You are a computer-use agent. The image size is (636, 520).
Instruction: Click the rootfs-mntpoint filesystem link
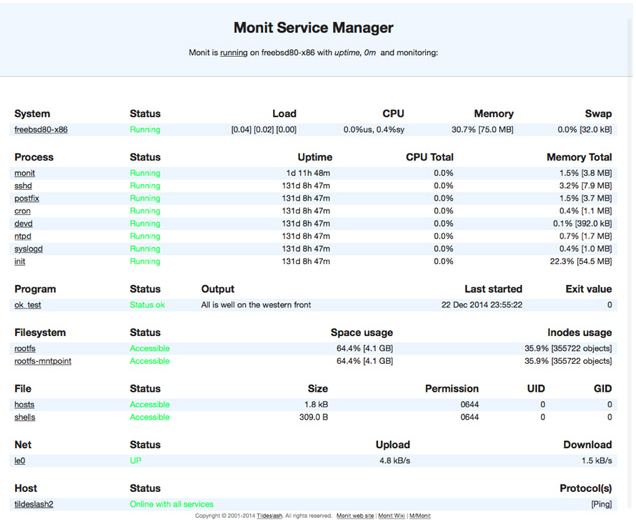pos(43,361)
